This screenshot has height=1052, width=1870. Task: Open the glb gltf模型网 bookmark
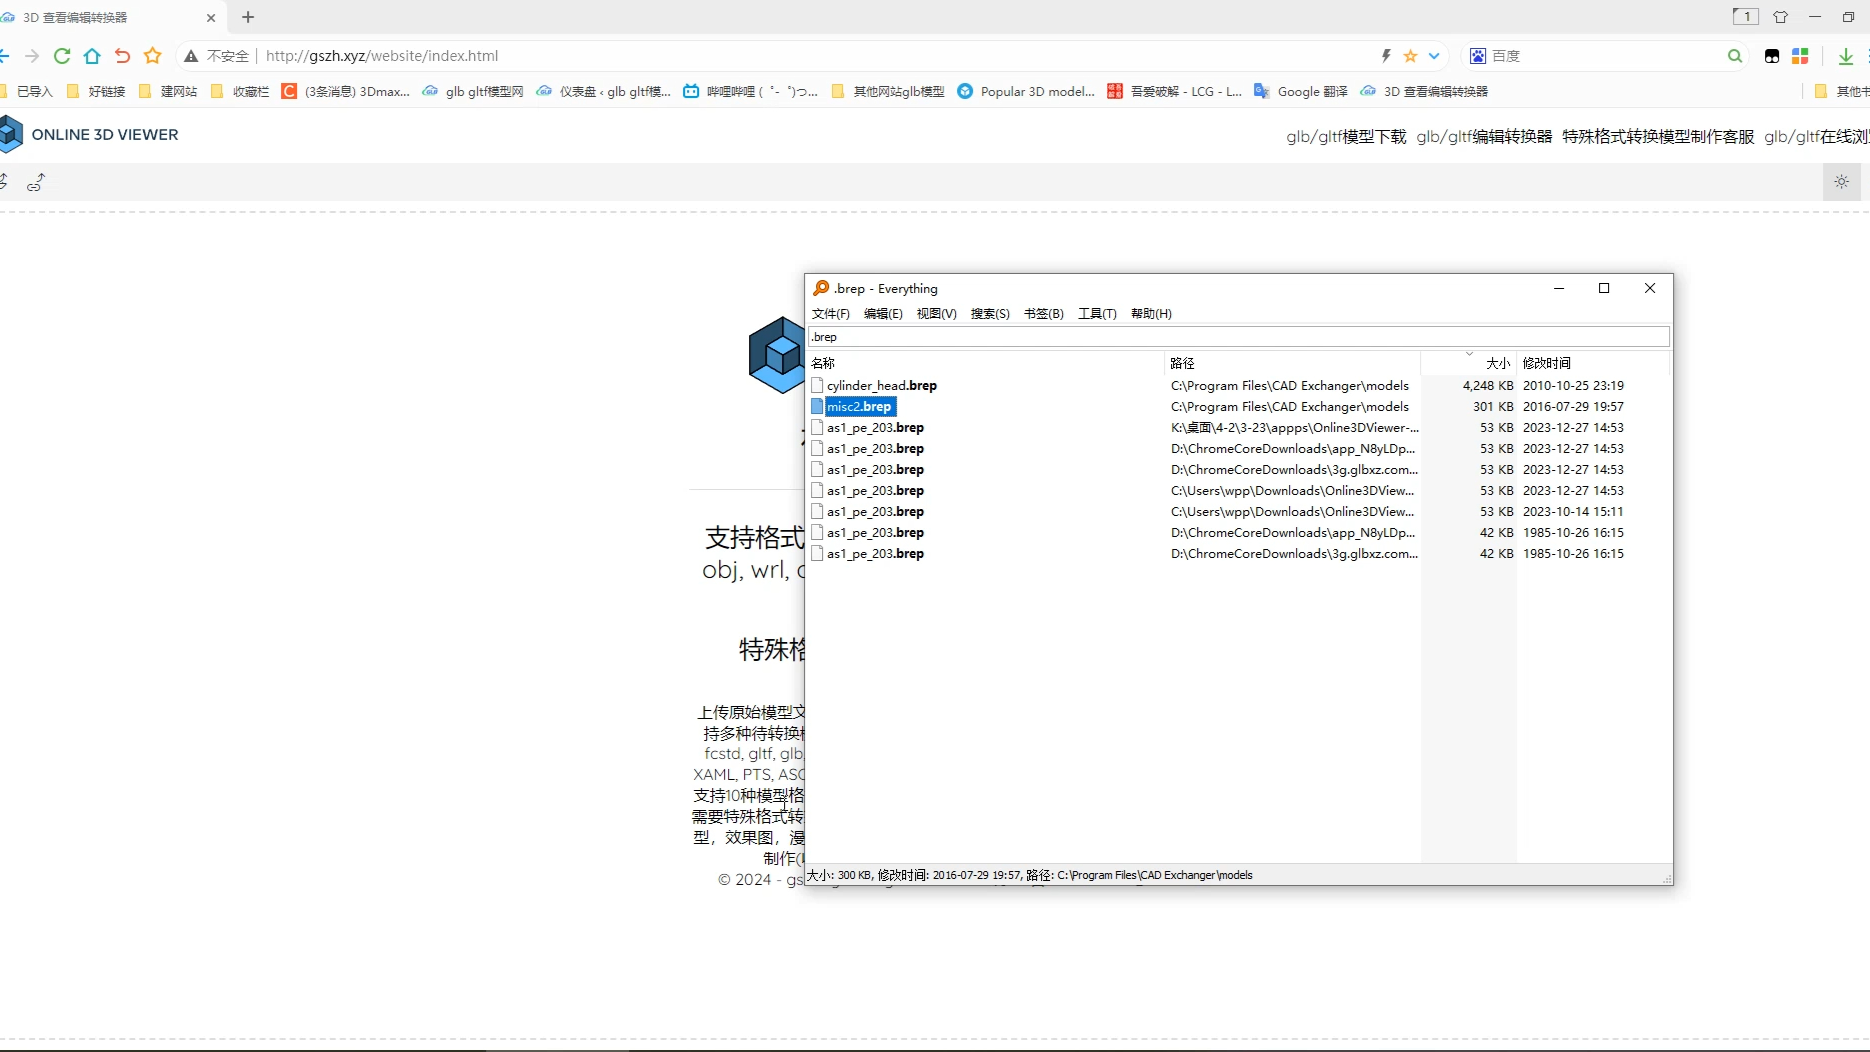(x=473, y=91)
